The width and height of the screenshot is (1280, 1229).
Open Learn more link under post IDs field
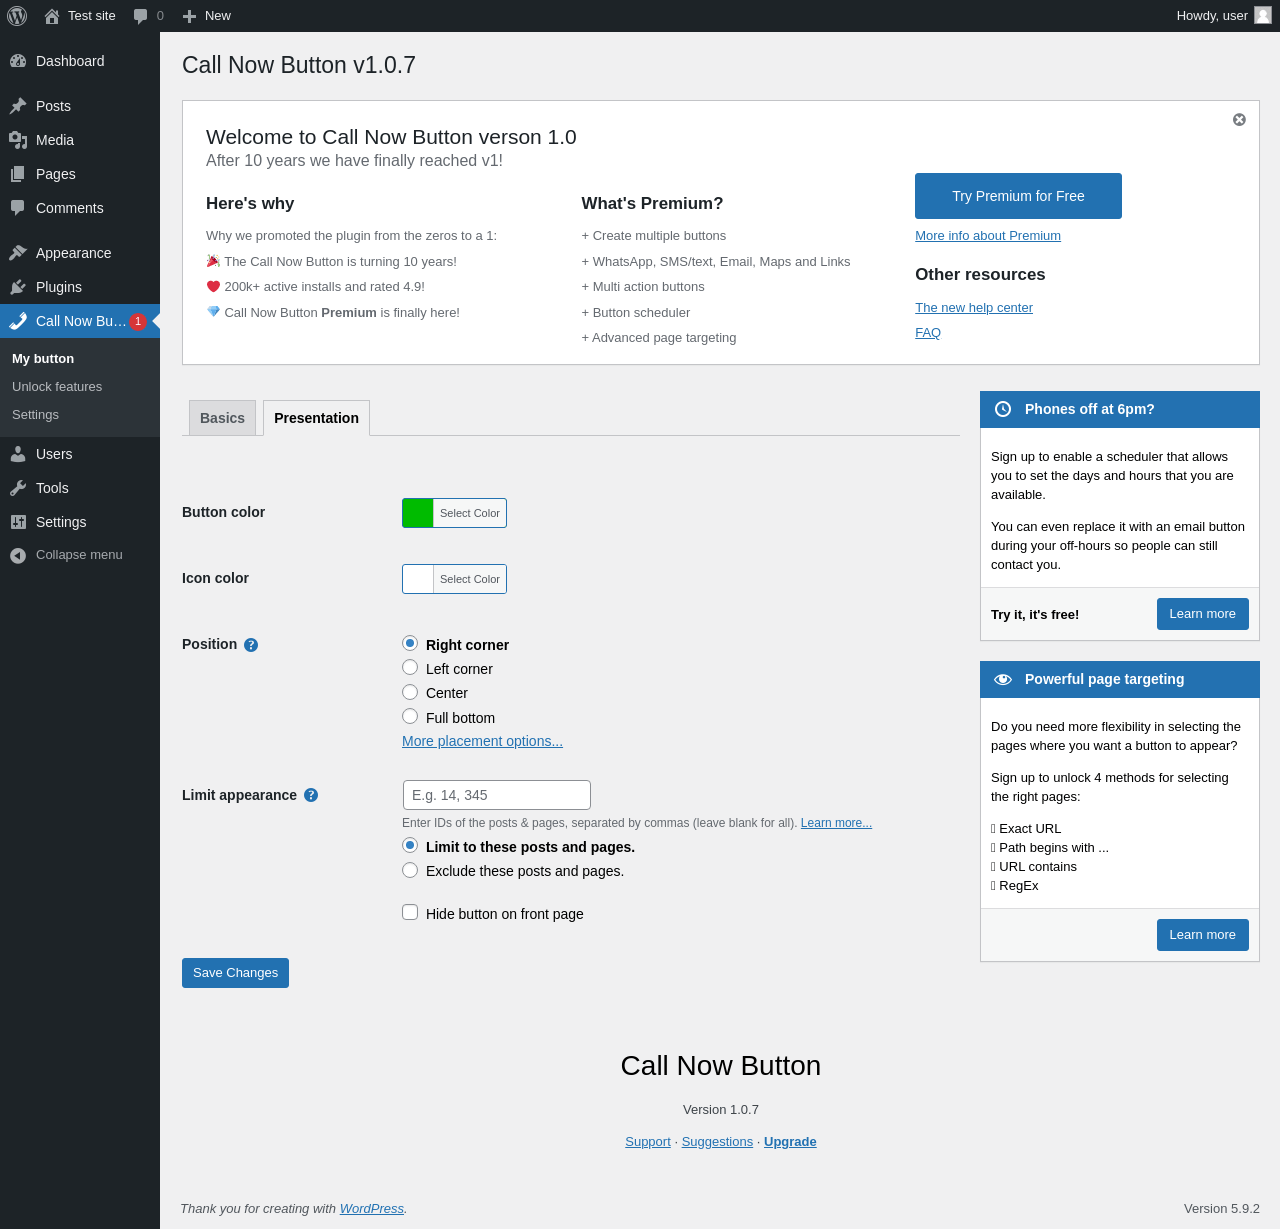point(836,823)
